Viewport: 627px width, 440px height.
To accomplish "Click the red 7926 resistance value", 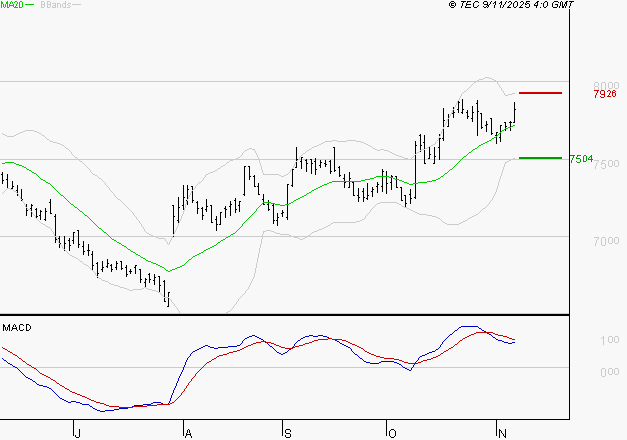I will (605, 94).
